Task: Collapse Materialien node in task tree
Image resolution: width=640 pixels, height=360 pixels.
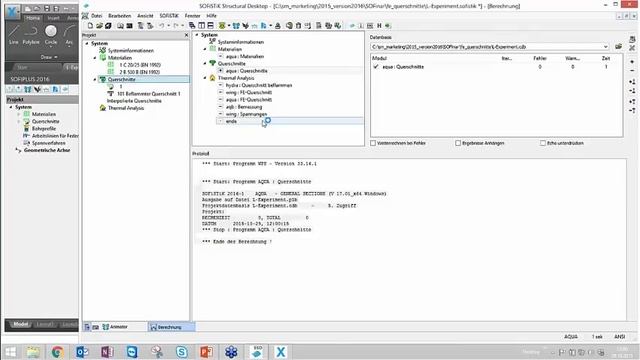Action: [x=205, y=49]
